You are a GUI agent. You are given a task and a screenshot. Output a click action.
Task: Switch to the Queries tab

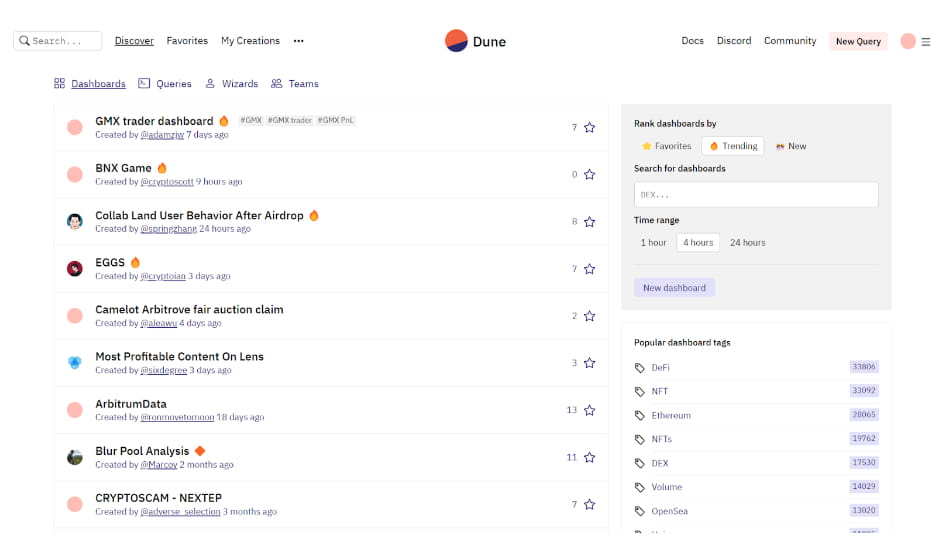point(165,84)
